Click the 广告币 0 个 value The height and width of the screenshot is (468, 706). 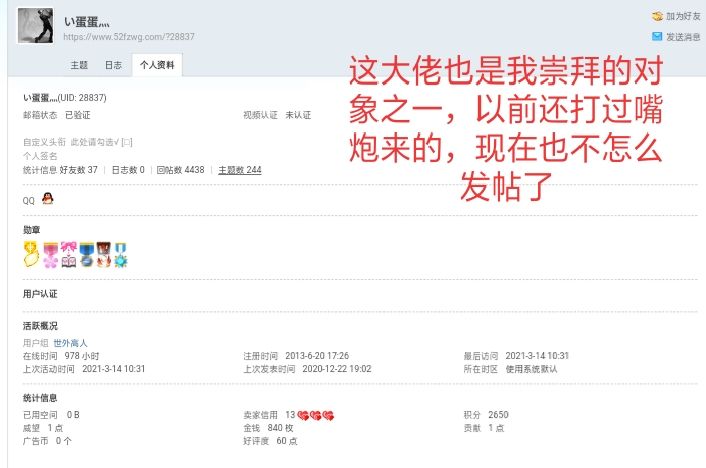(x=47, y=441)
